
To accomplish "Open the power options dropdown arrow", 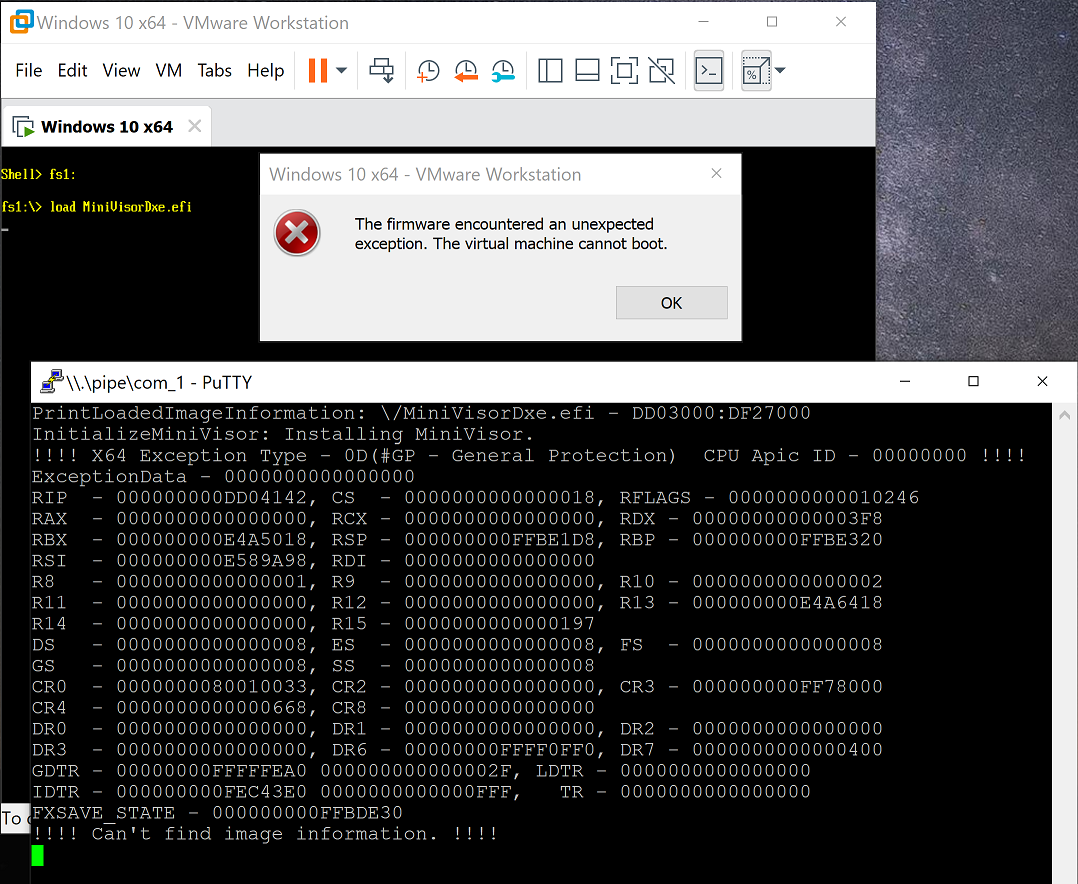I will 343,70.
